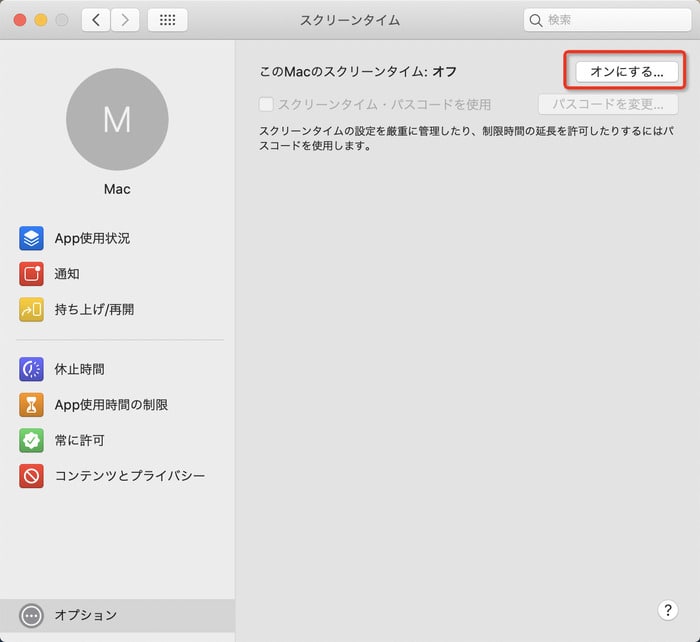Click the green 常に許可 checkmark icon

click(x=31, y=440)
